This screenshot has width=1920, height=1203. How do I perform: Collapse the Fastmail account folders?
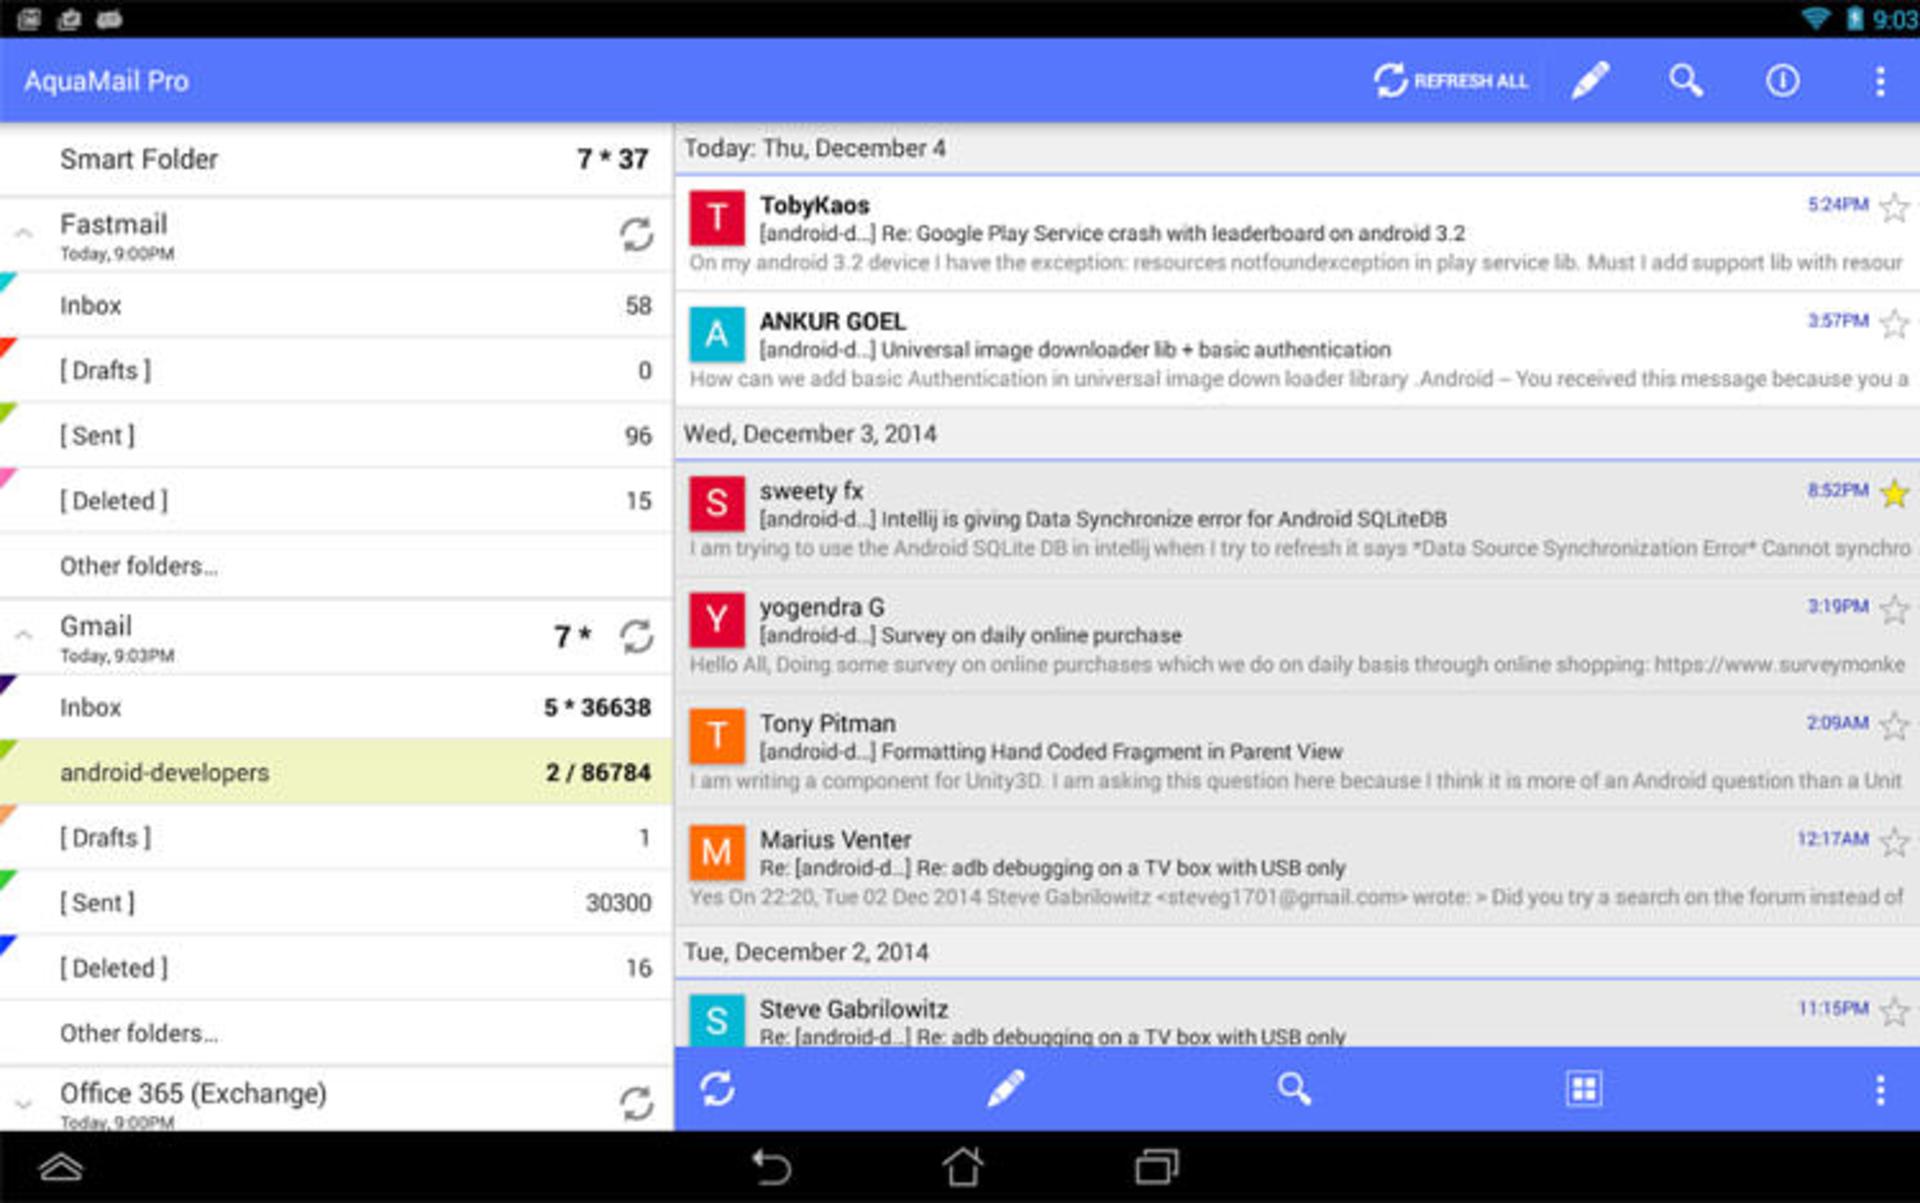click(23, 234)
